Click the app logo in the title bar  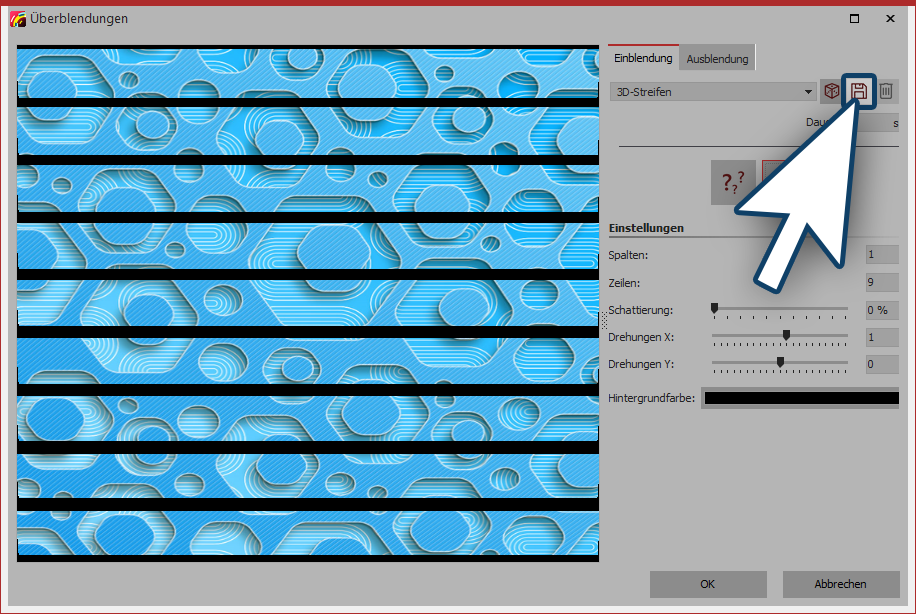[x=16, y=18]
